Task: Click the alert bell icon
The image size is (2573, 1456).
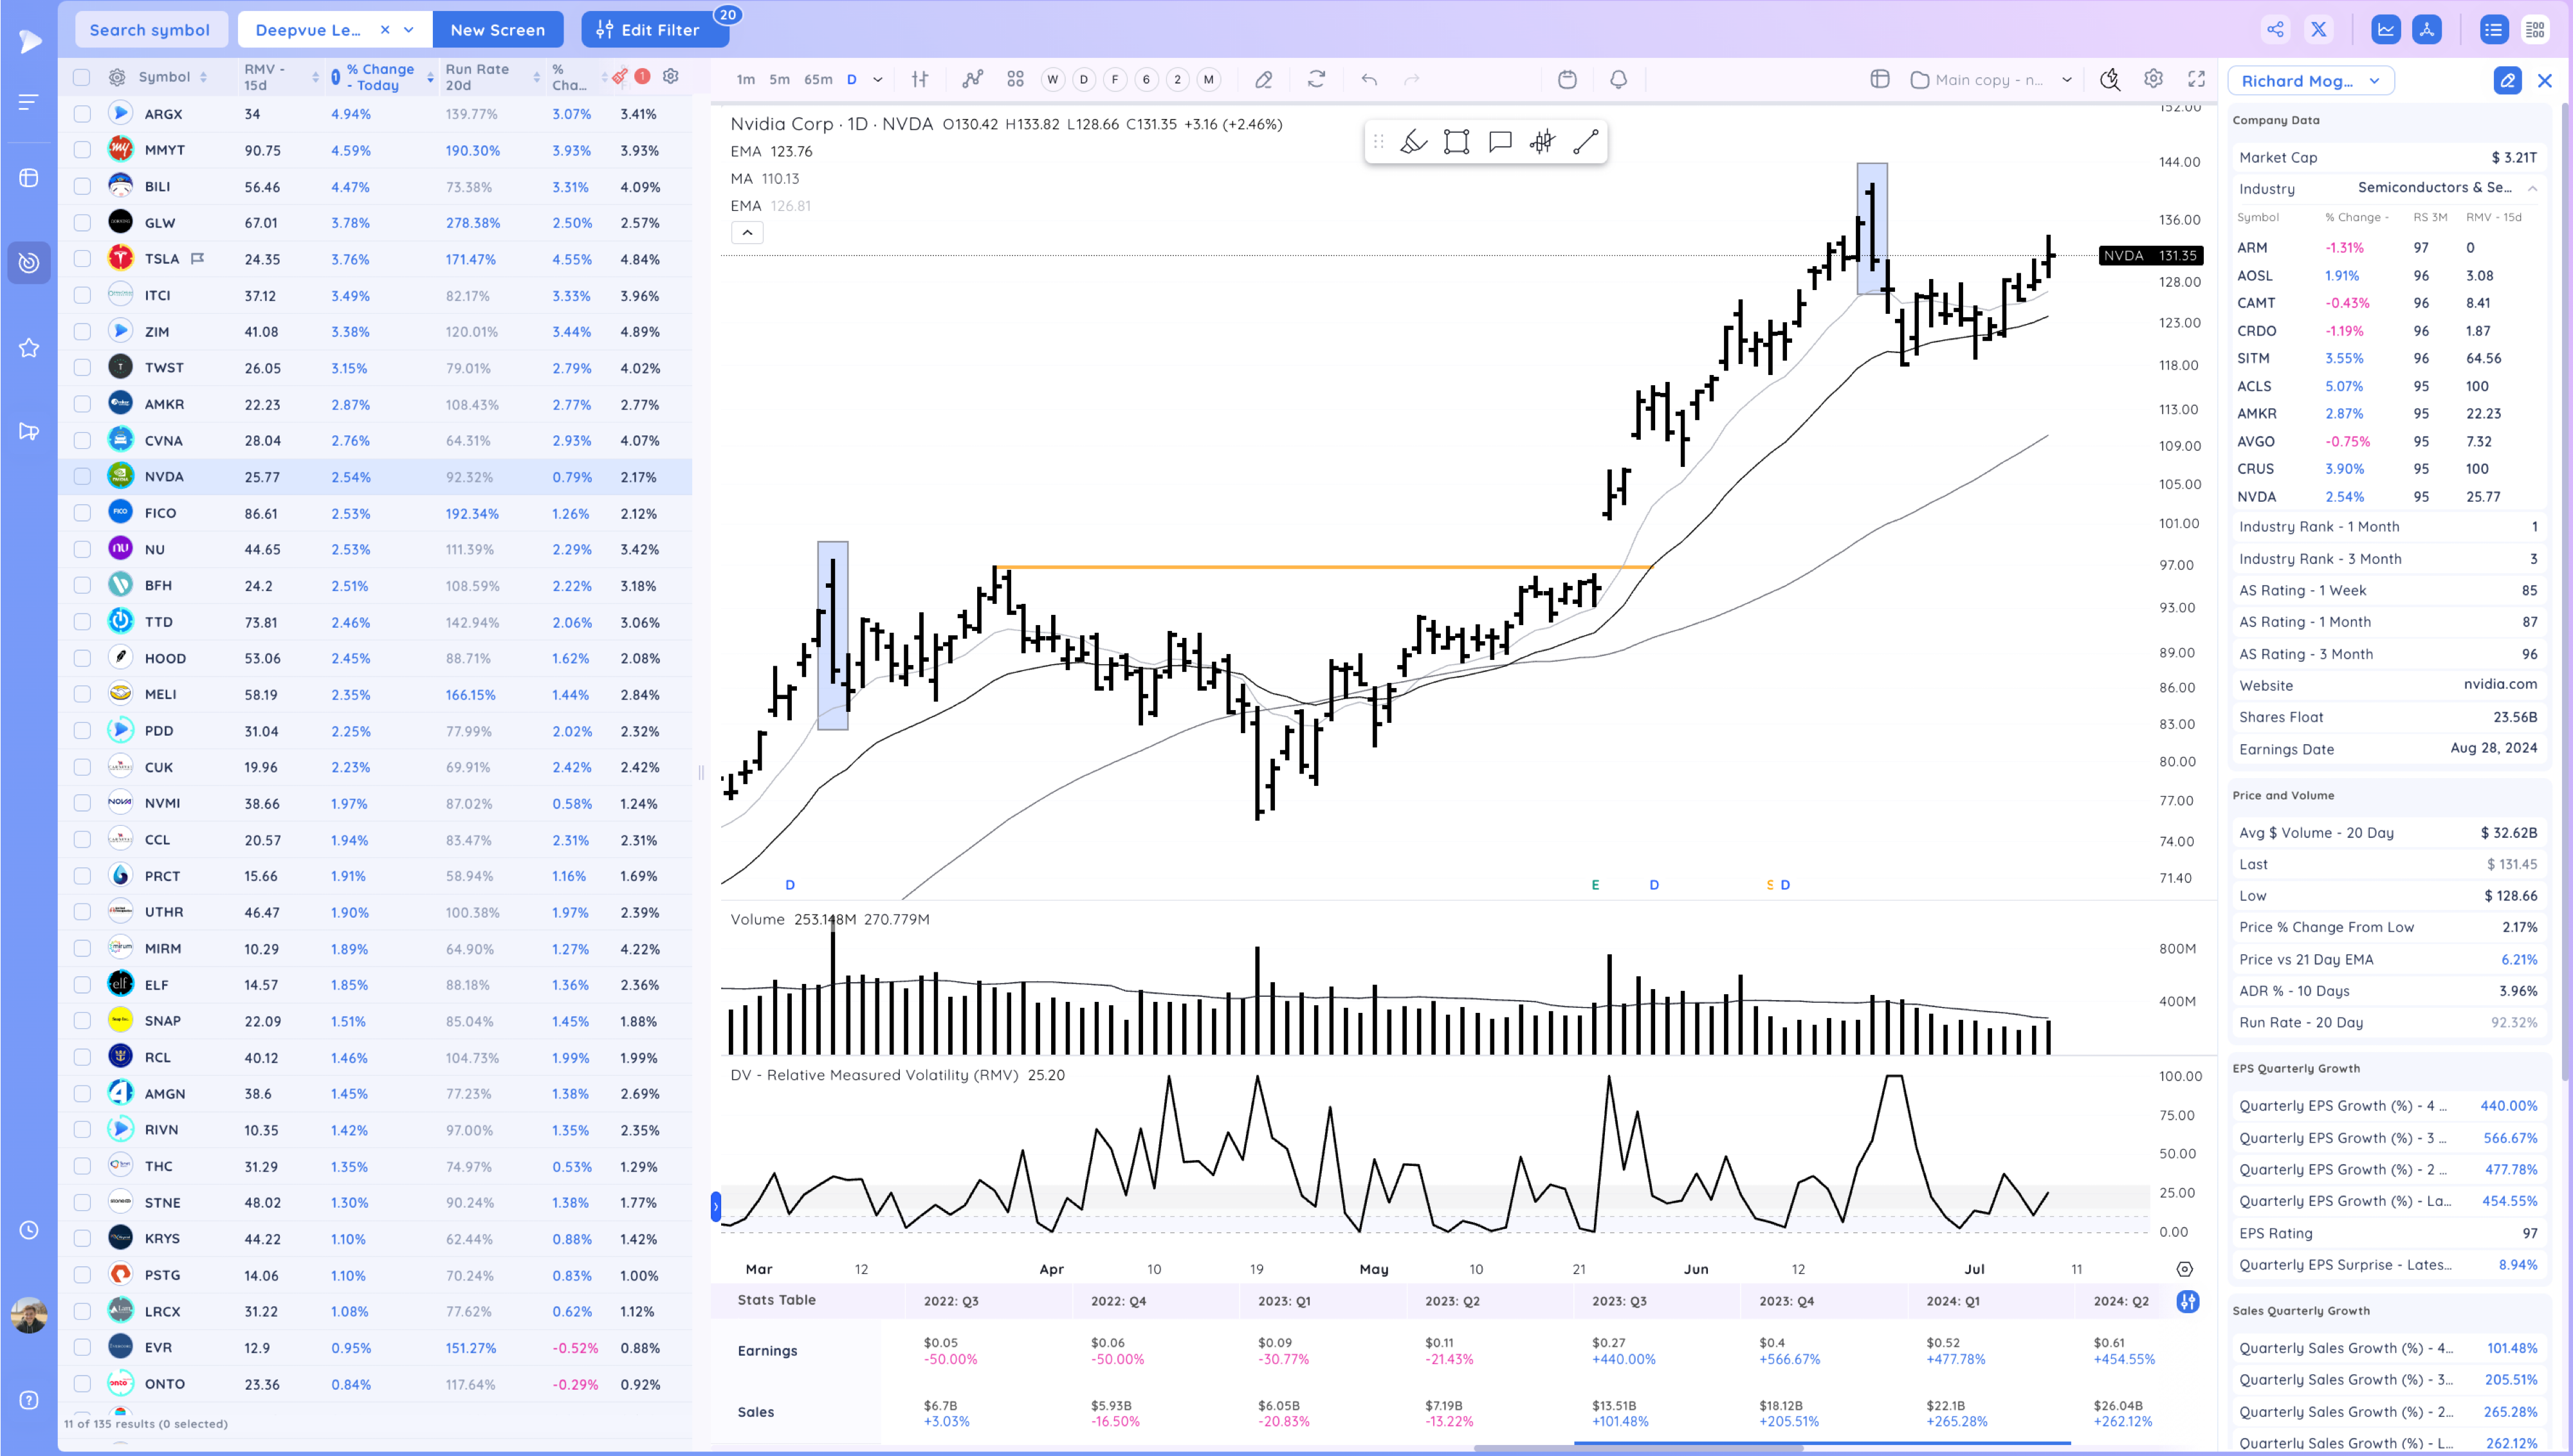Action: coord(1618,79)
